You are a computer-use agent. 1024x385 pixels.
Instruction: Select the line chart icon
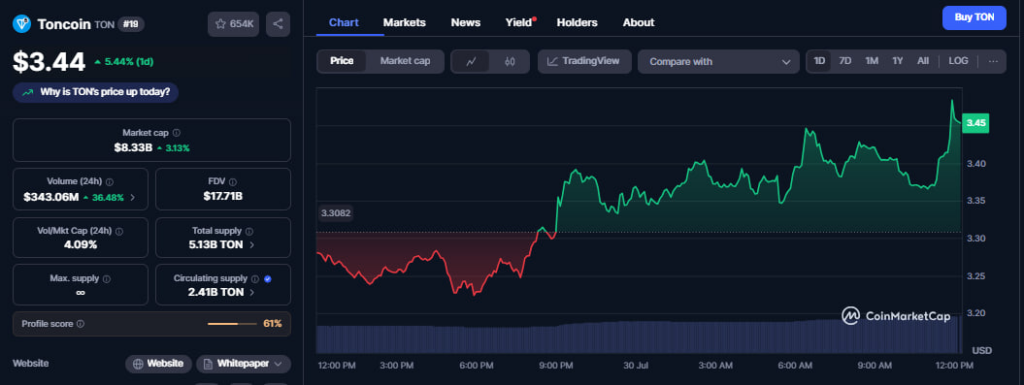tap(472, 61)
